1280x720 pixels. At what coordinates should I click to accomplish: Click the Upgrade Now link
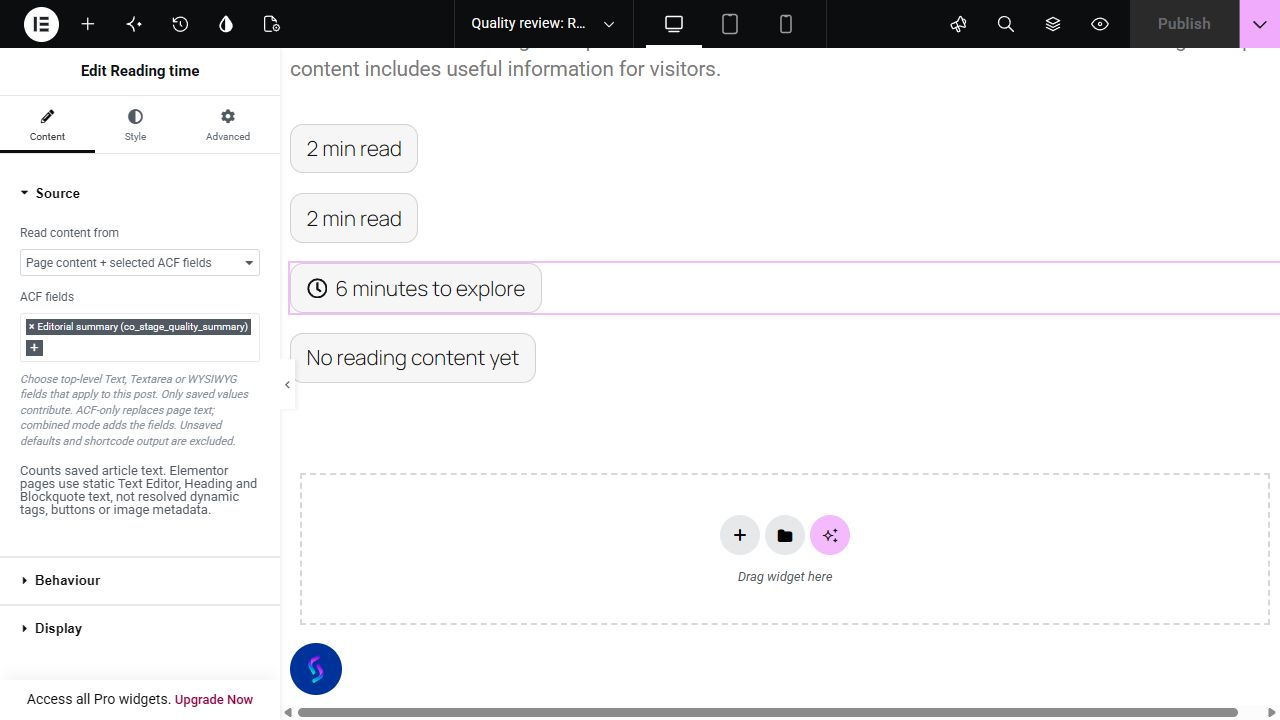coord(214,700)
